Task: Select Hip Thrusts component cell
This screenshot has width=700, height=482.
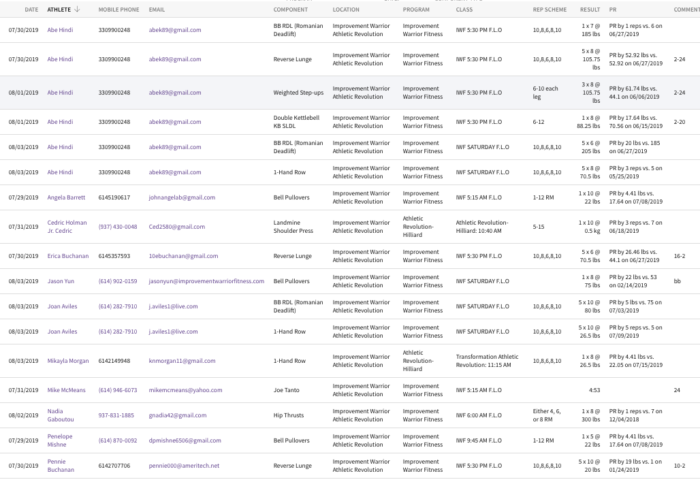Action: (x=288, y=416)
